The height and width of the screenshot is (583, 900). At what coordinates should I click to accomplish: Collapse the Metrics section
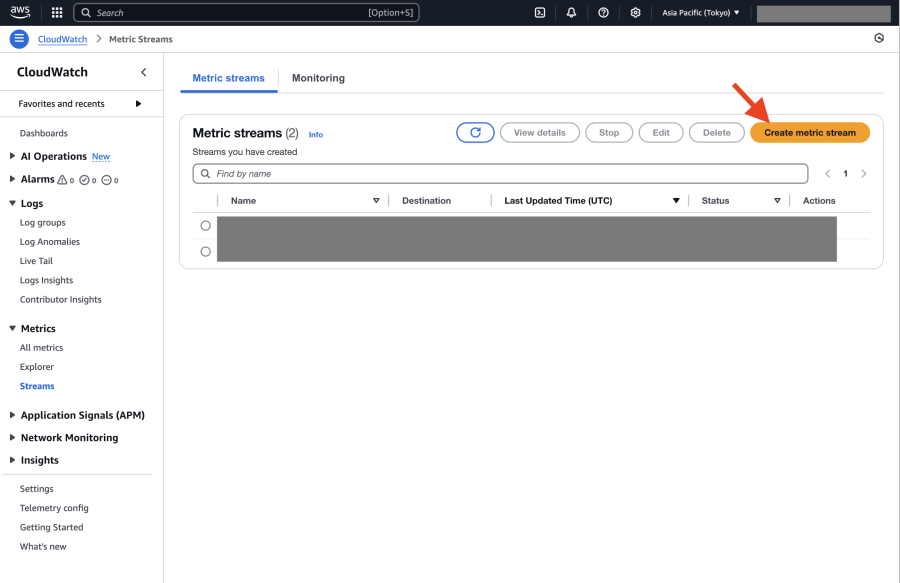pos(12,328)
